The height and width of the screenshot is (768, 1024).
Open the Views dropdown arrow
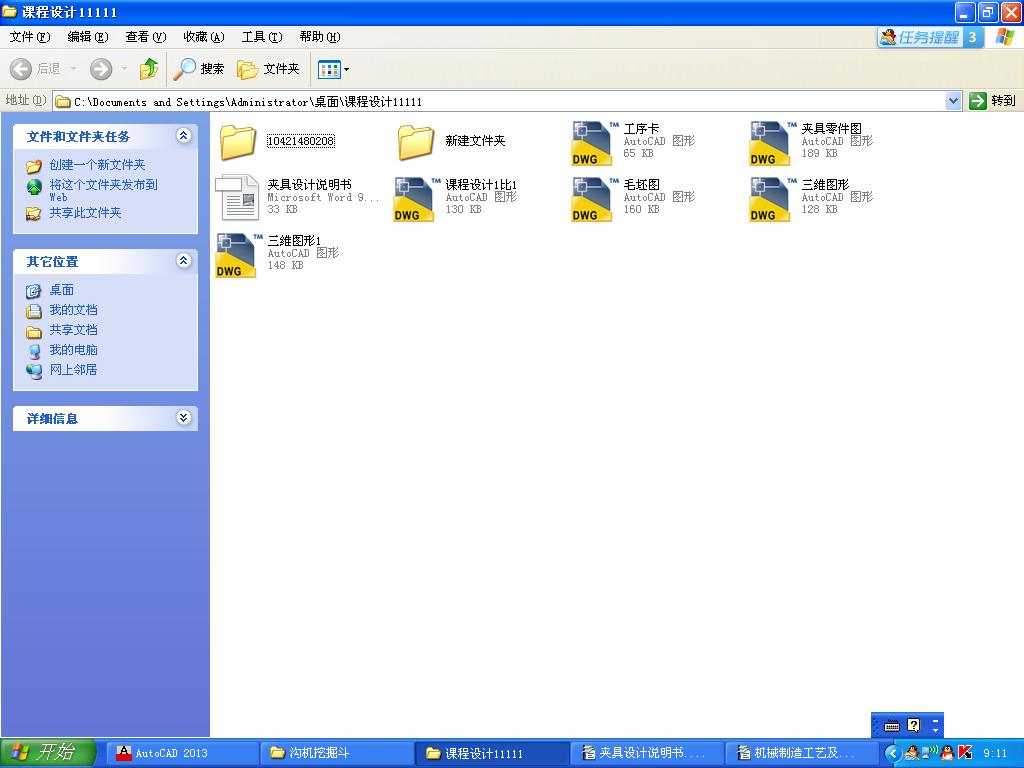click(346, 69)
